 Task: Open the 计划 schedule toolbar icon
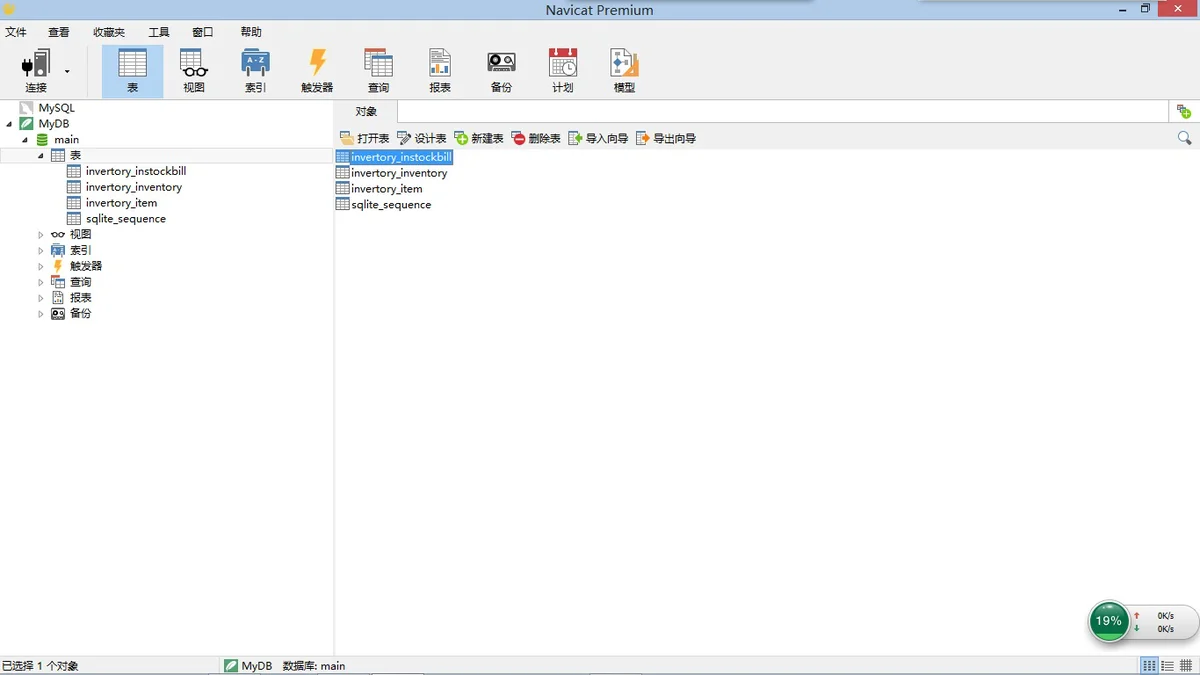563,71
